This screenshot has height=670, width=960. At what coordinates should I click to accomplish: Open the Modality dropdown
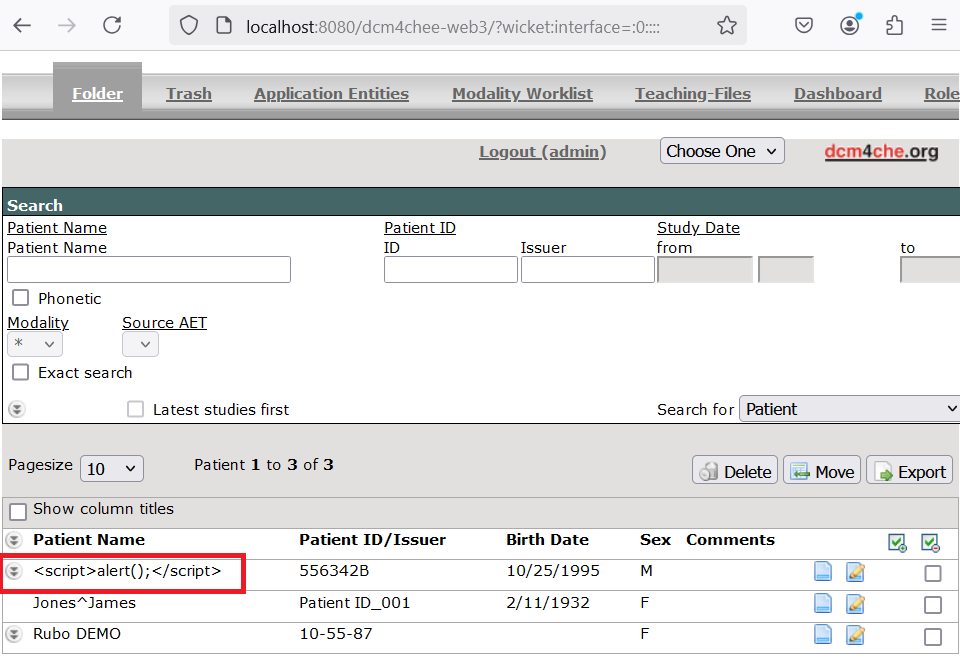[x=35, y=344]
